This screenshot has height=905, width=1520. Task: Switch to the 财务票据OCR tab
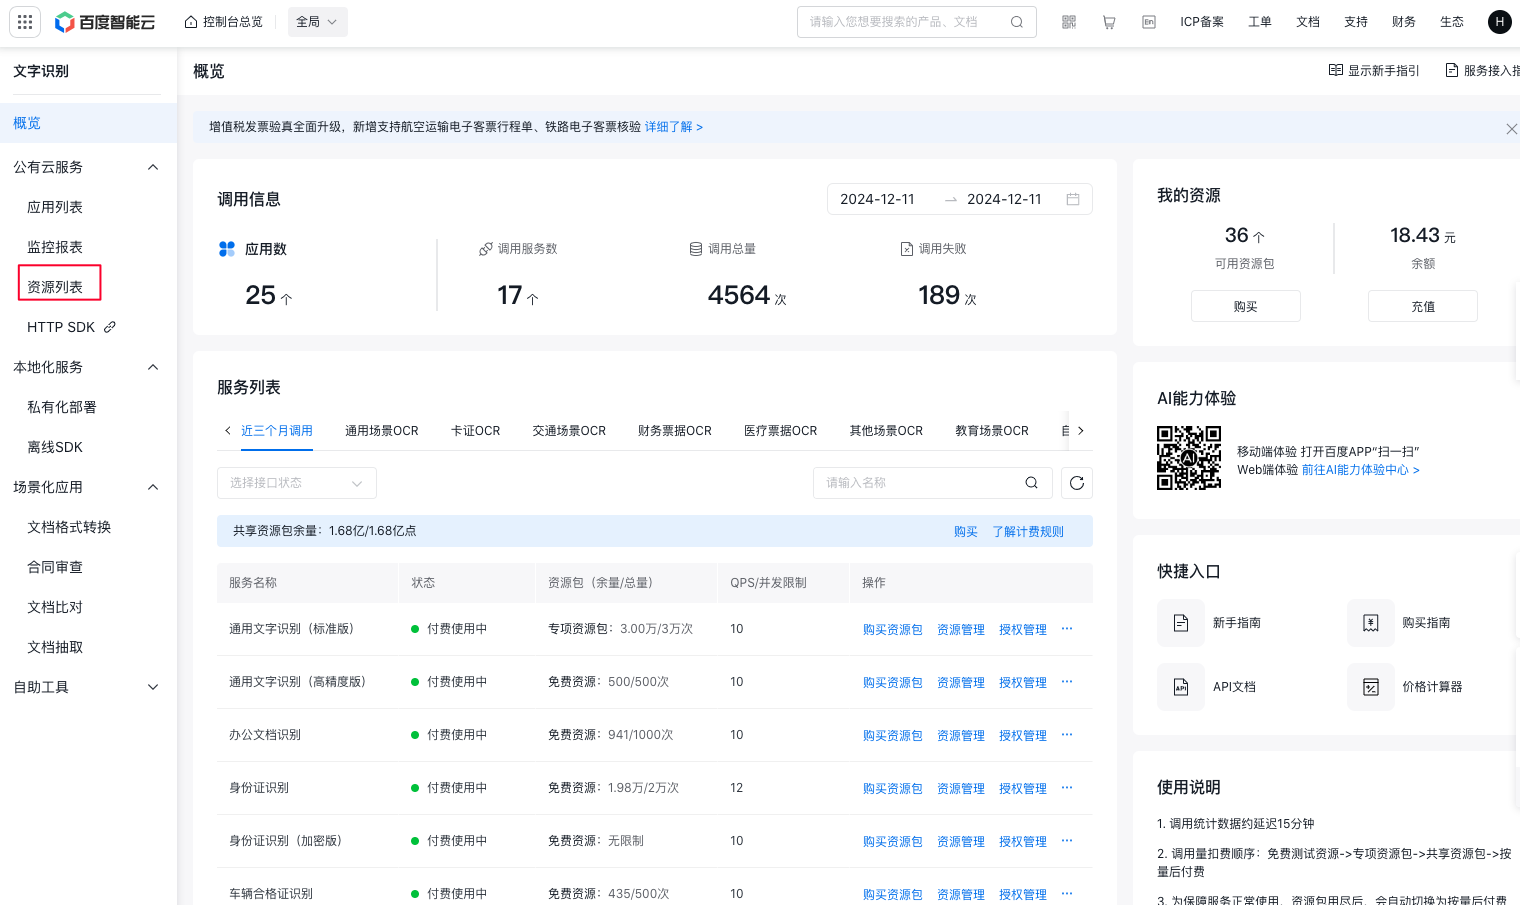[675, 431]
